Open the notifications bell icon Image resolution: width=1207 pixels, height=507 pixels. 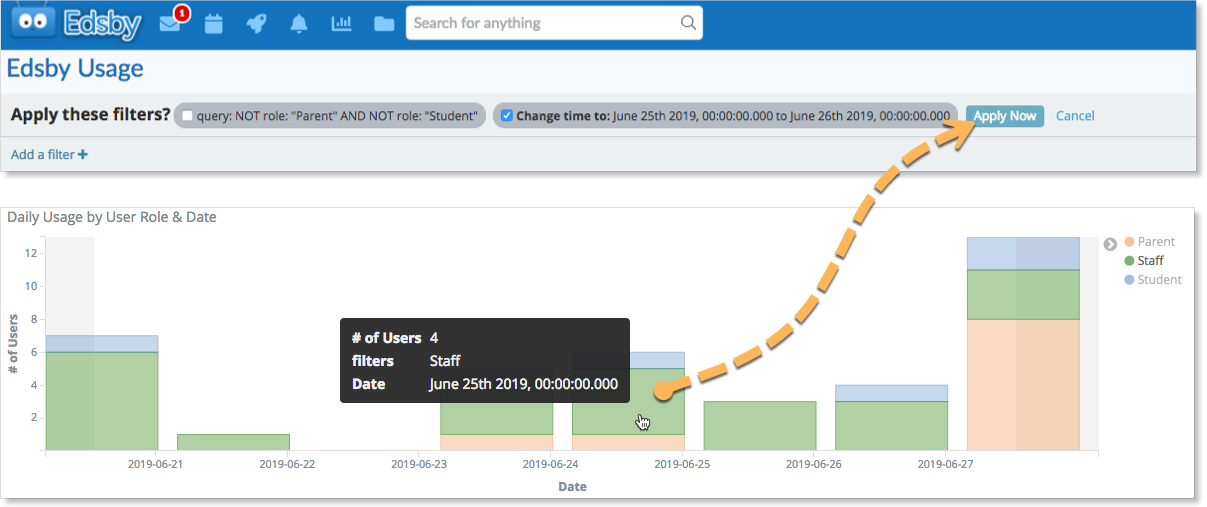[298, 24]
